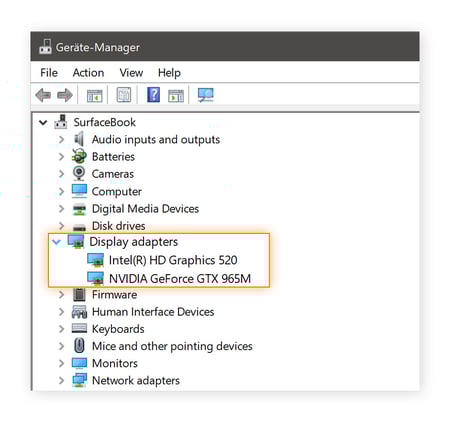Open the View menu
This screenshot has width=450, height=421.
pyautogui.click(x=131, y=73)
